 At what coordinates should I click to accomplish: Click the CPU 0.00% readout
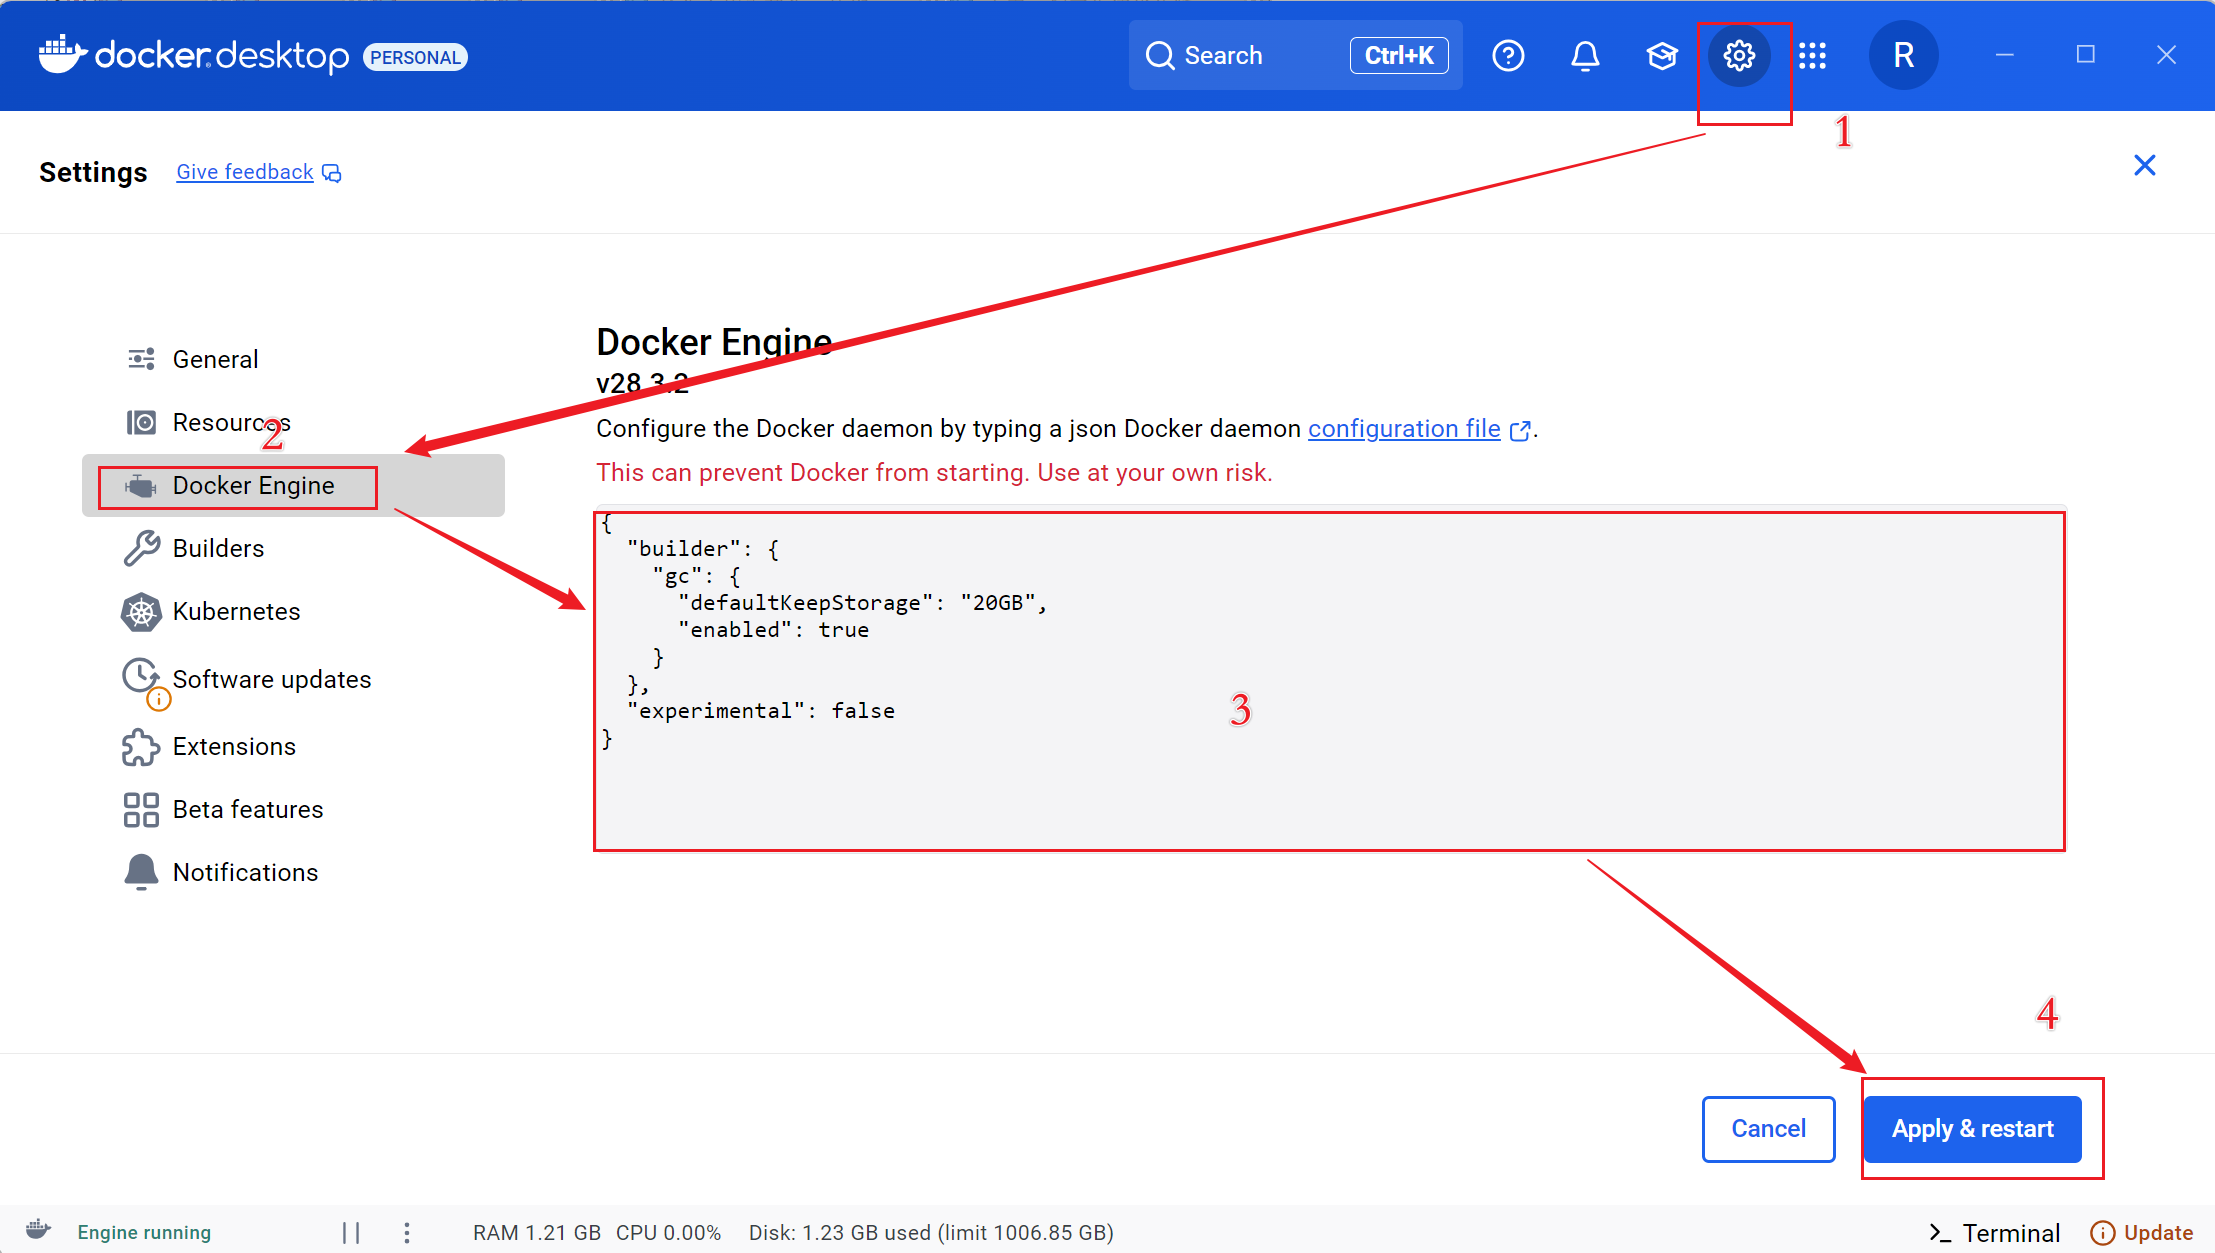(668, 1233)
